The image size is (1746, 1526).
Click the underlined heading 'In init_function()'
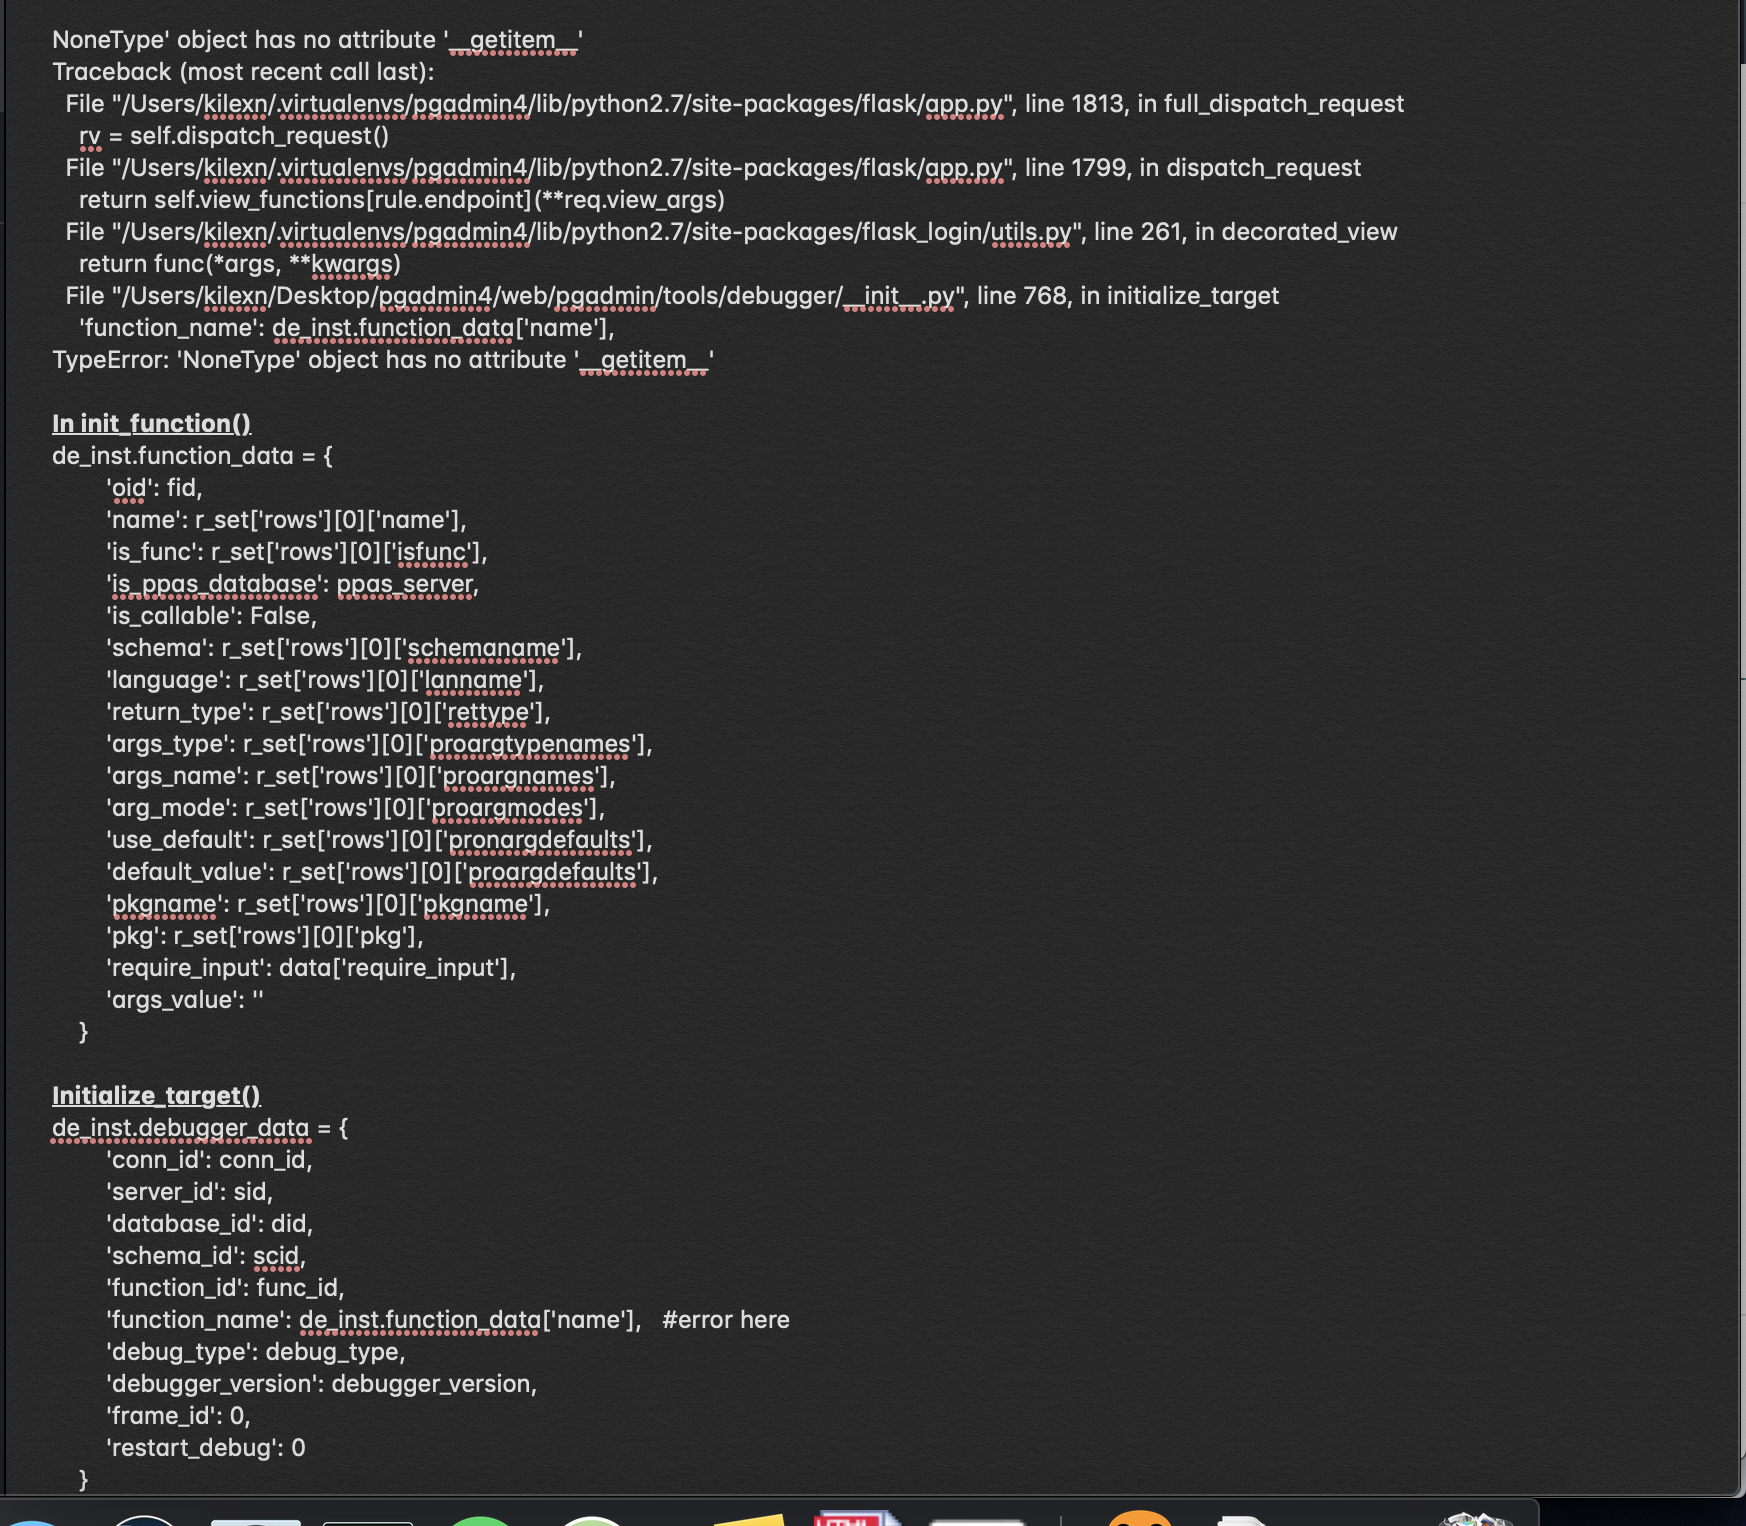point(151,424)
